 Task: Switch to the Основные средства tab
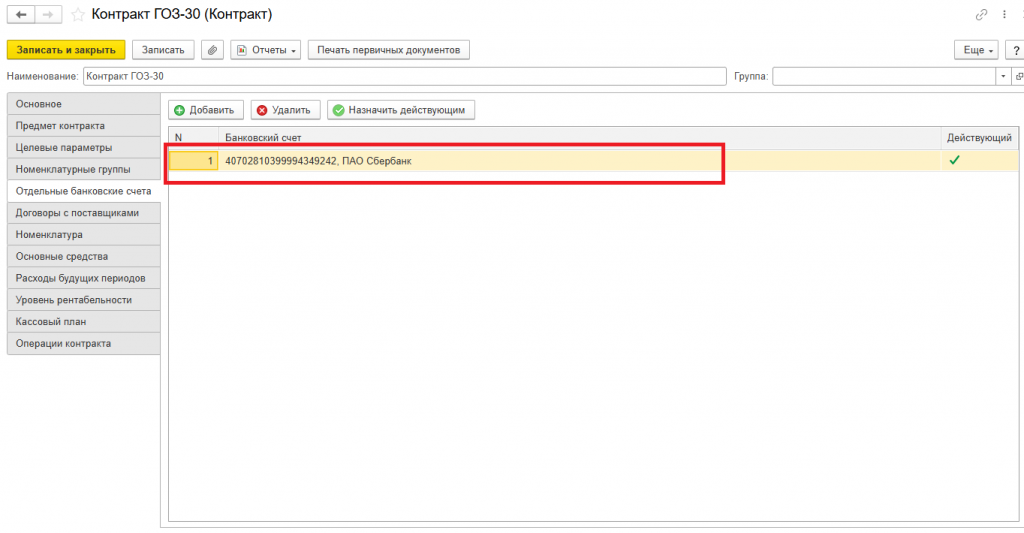(84, 256)
